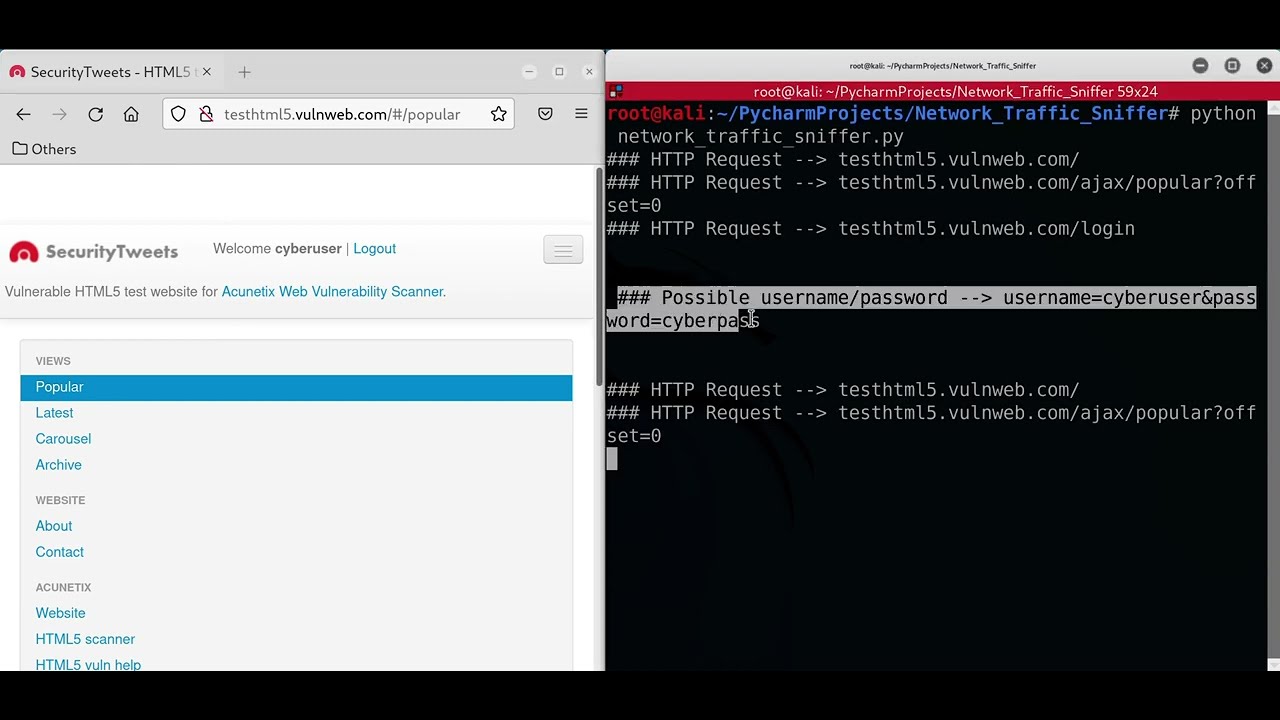
Task: Minimize the Firefox browser window
Action: click(529, 72)
